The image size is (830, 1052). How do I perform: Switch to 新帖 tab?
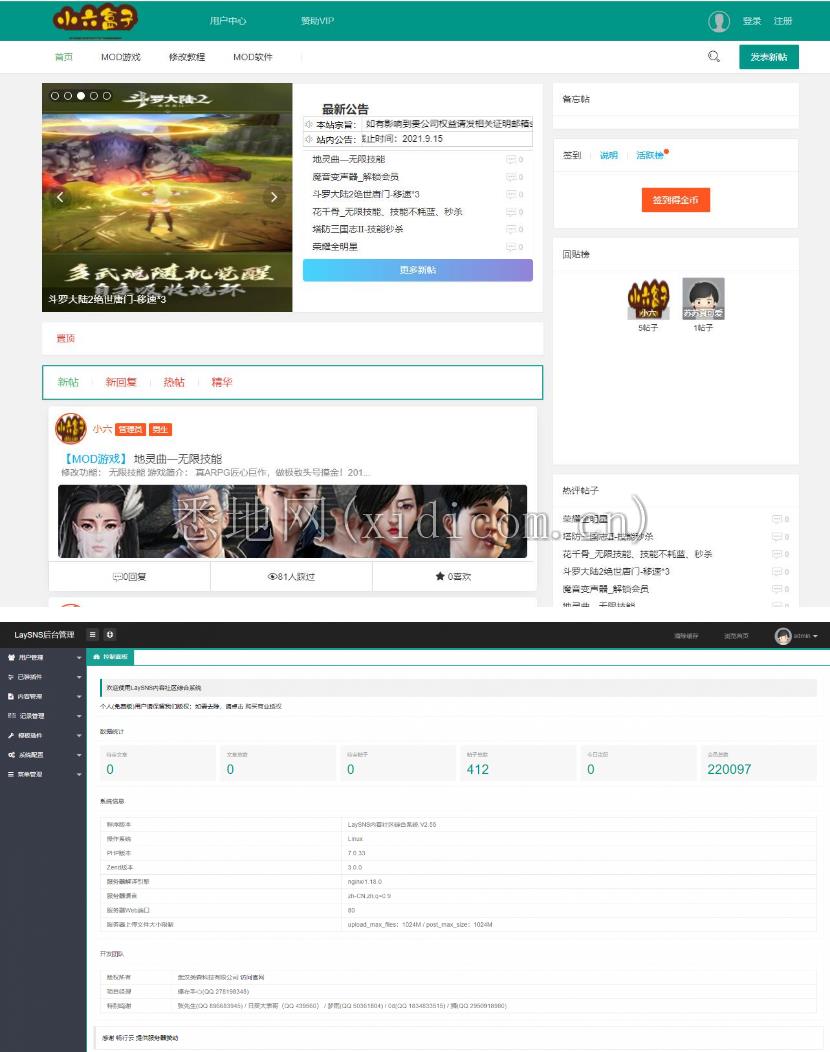(68, 382)
